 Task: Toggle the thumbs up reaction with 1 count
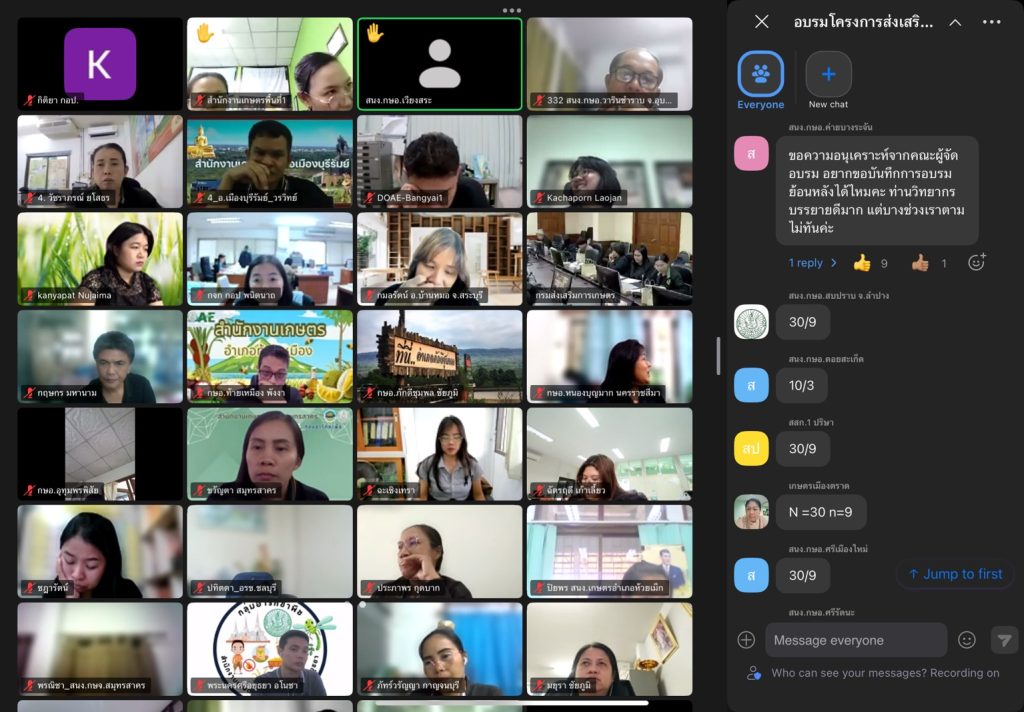(x=929, y=263)
